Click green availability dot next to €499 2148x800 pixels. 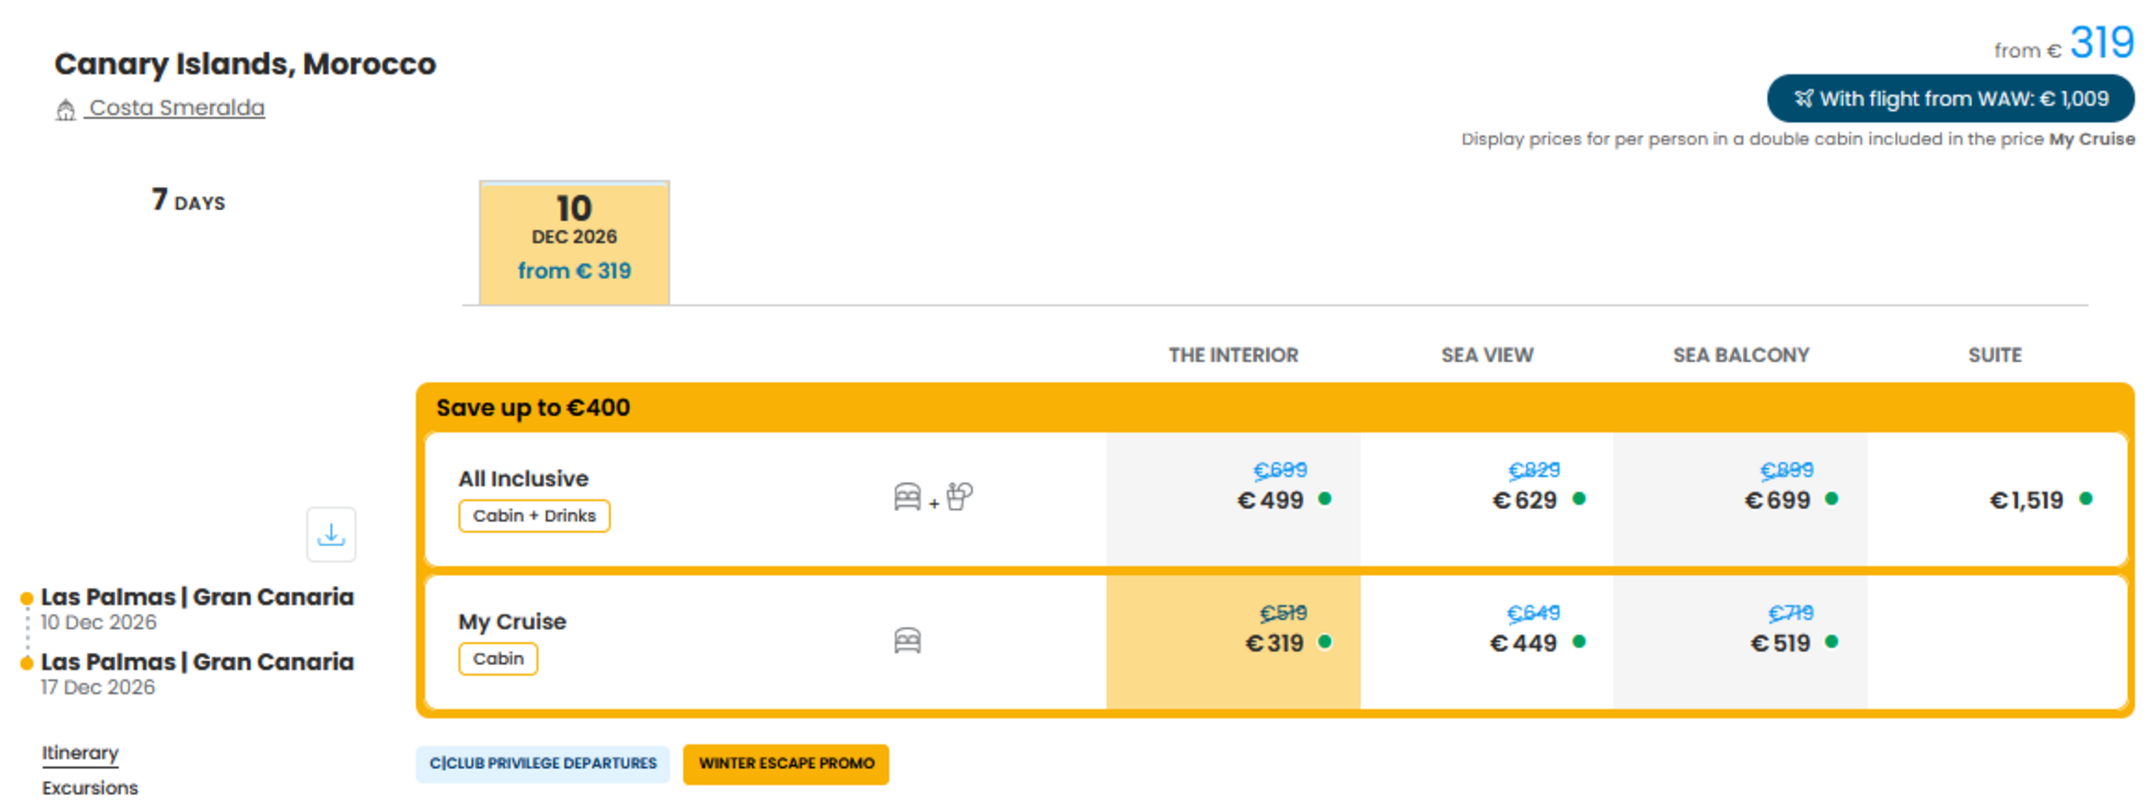[x=1325, y=499]
